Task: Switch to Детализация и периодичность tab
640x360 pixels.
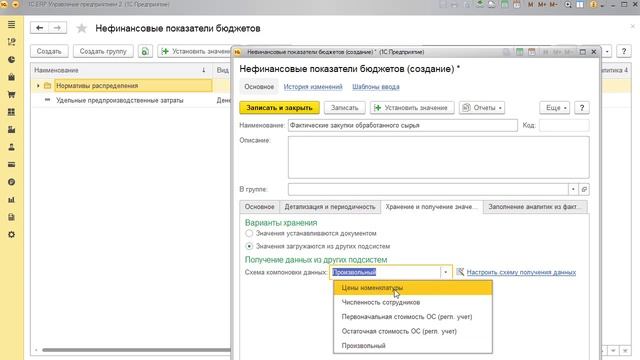Action: (330, 207)
